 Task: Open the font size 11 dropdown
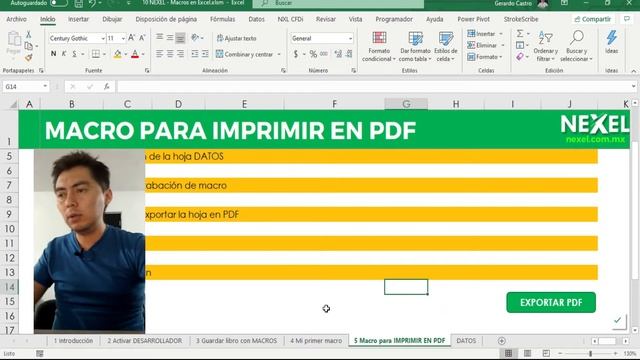[x=123, y=38]
